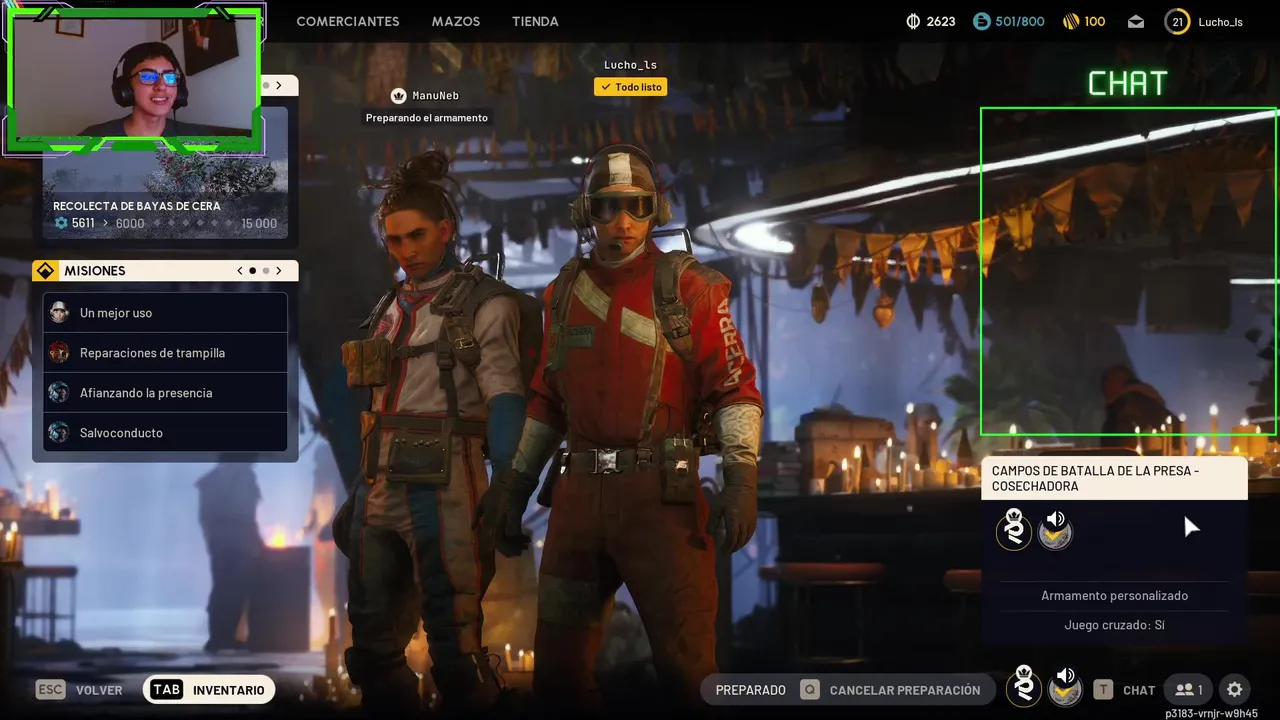Image resolution: width=1280 pixels, height=720 pixels.
Task: Click CANCELAR PREPARACIÓN button
Action: (905, 690)
